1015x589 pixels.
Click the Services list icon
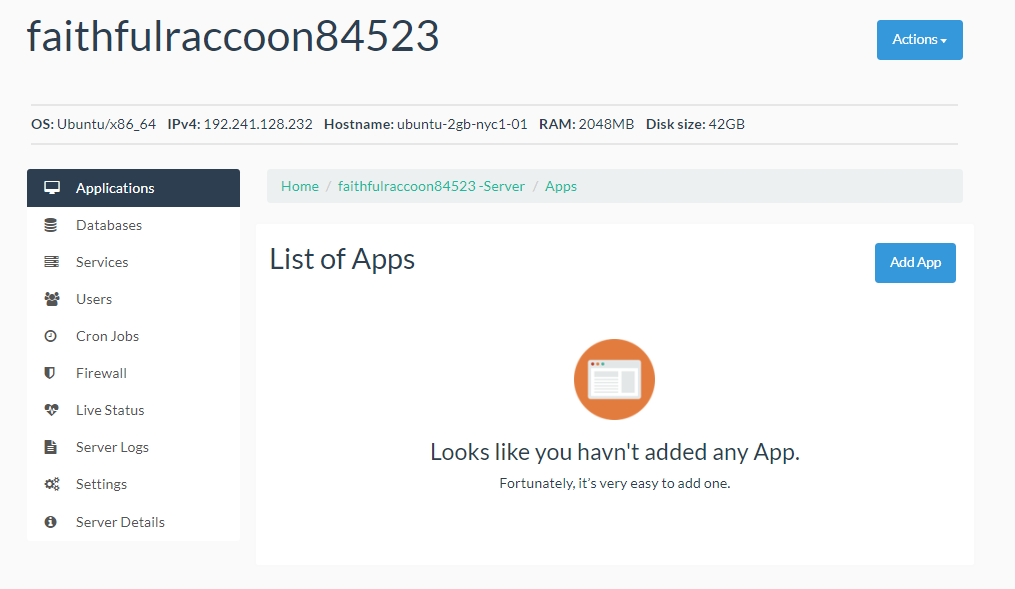[x=51, y=262]
